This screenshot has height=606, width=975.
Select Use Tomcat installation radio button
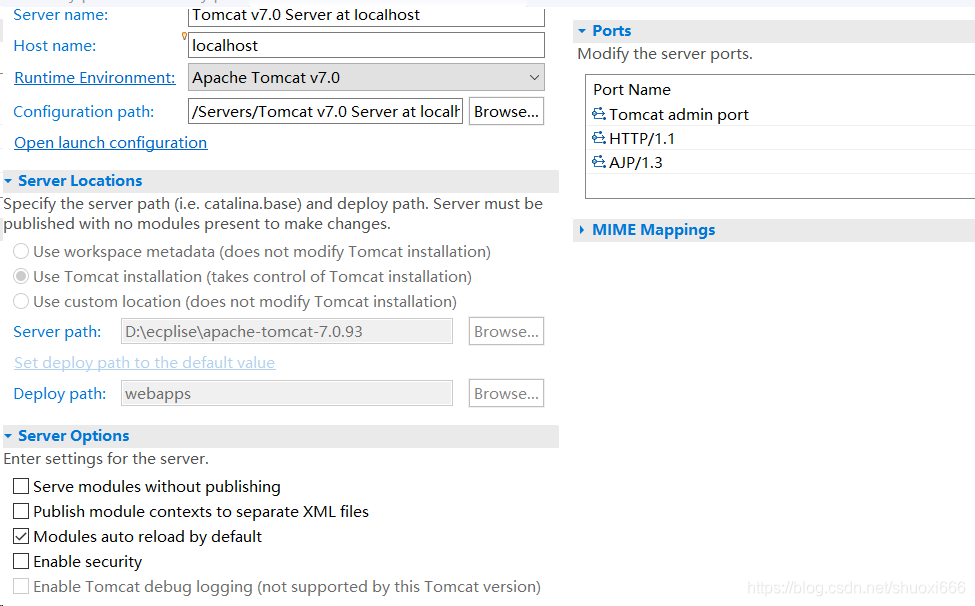point(21,276)
